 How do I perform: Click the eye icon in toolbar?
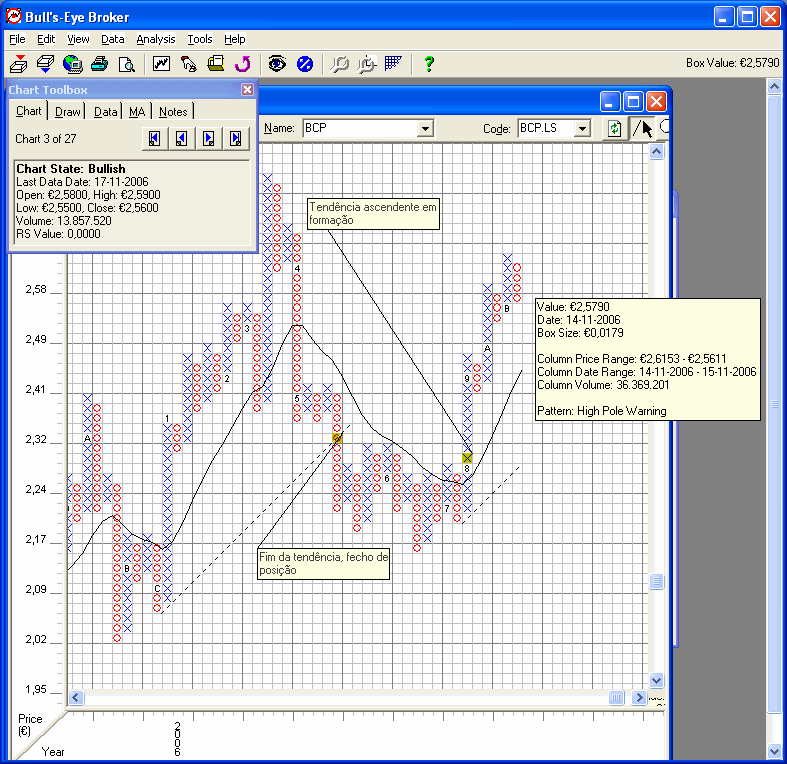pos(277,64)
